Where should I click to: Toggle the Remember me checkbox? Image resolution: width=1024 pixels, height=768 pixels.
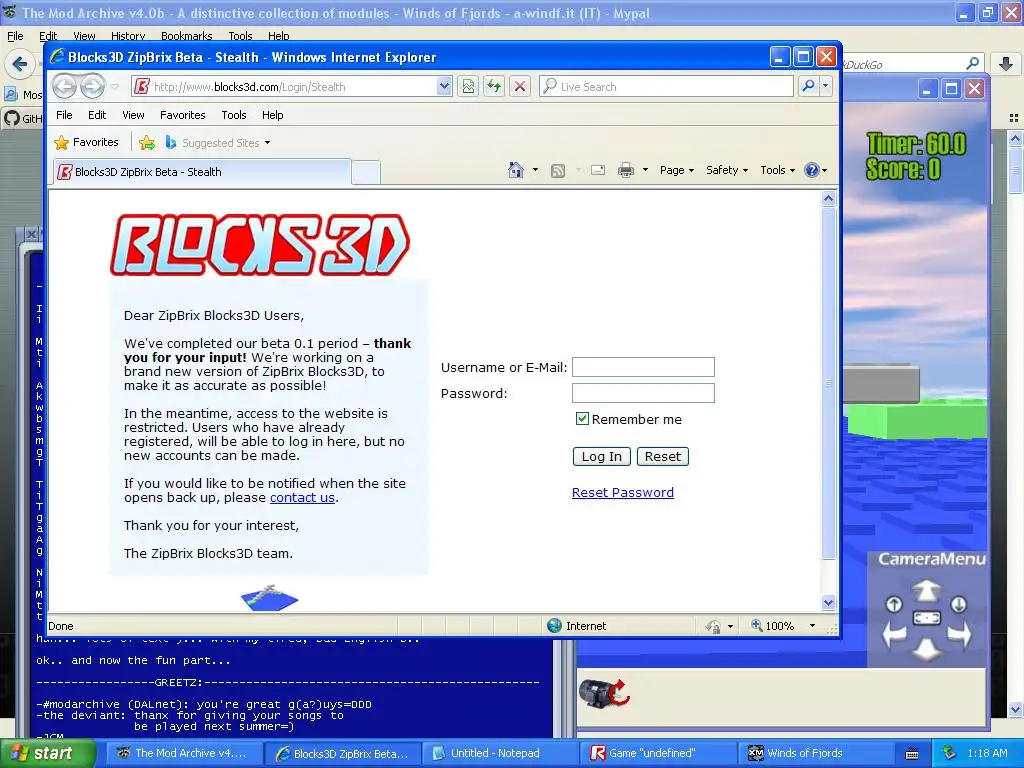582,419
